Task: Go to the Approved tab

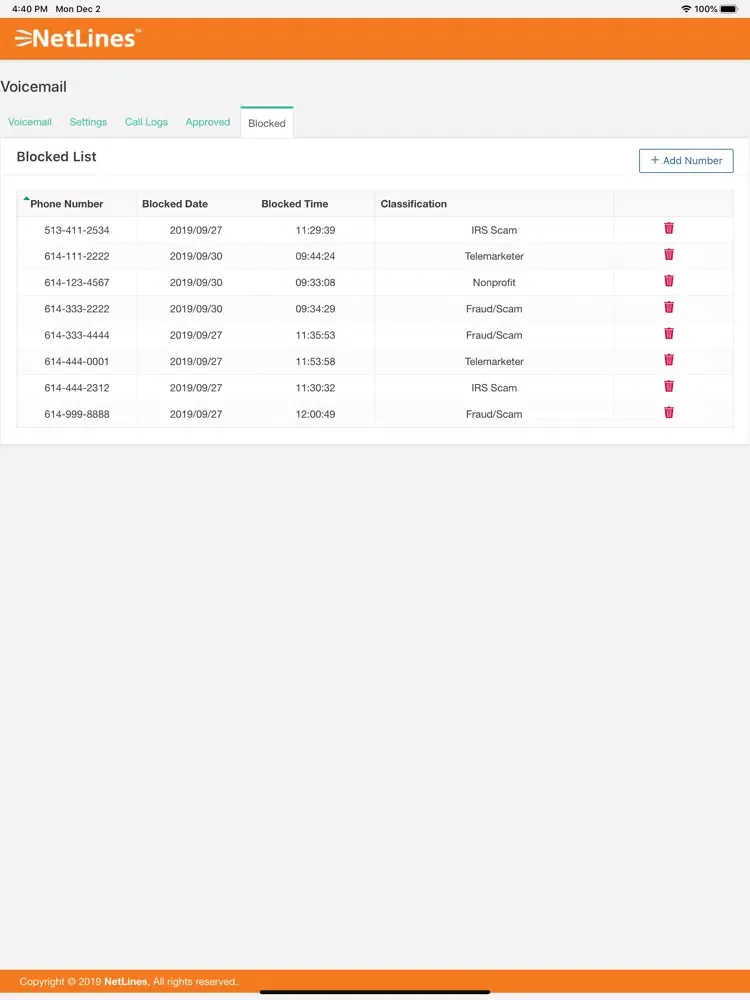Action: pyautogui.click(x=208, y=122)
